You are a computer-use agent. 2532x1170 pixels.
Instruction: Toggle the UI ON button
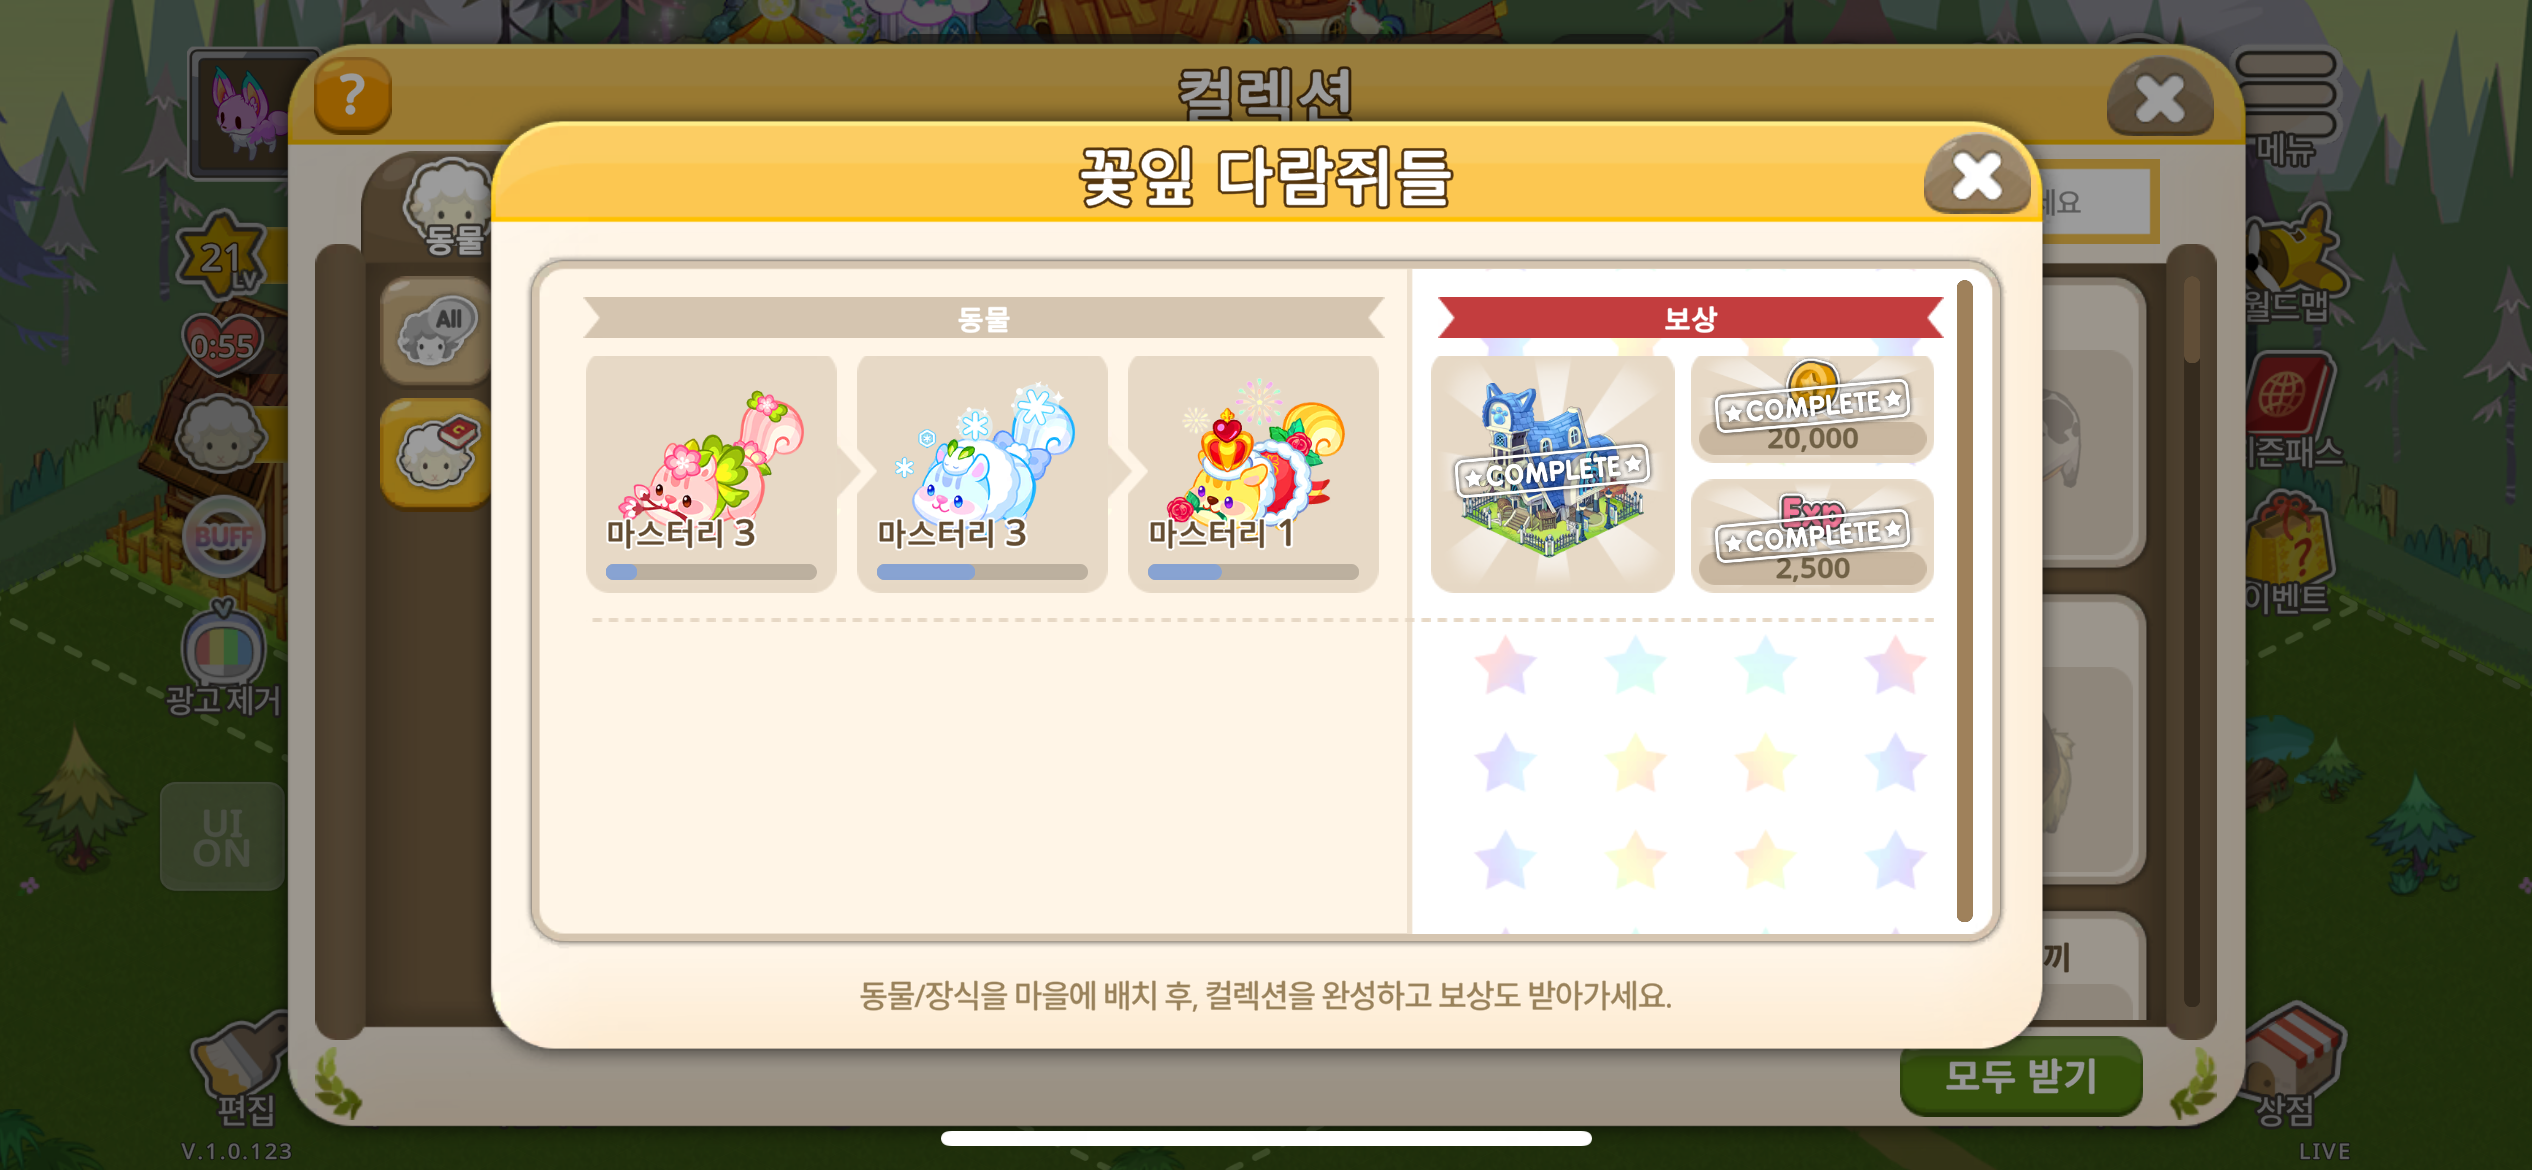(222, 837)
